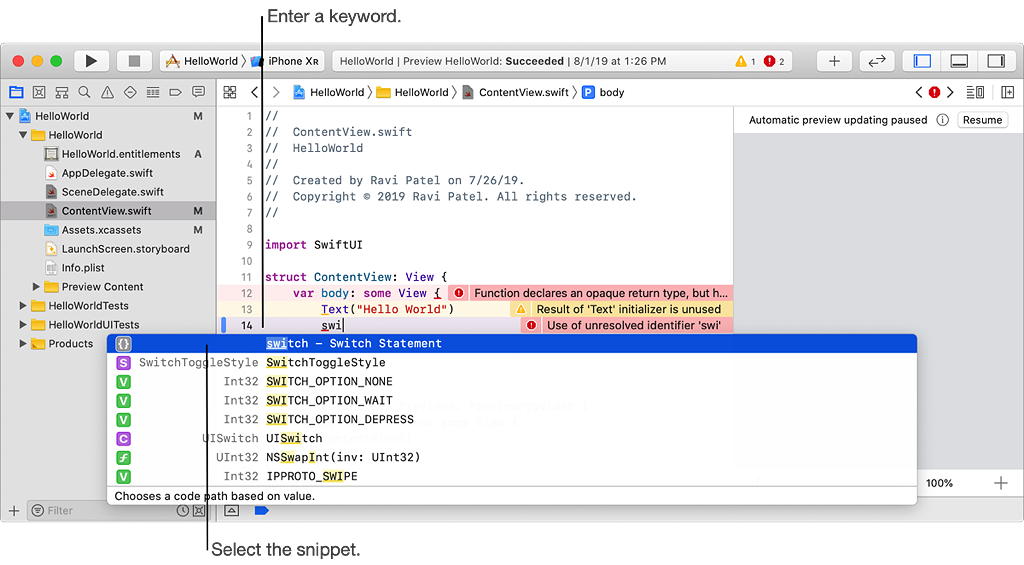Image resolution: width=1024 pixels, height=565 pixels.
Task: Stop the running build
Action: coord(134,61)
